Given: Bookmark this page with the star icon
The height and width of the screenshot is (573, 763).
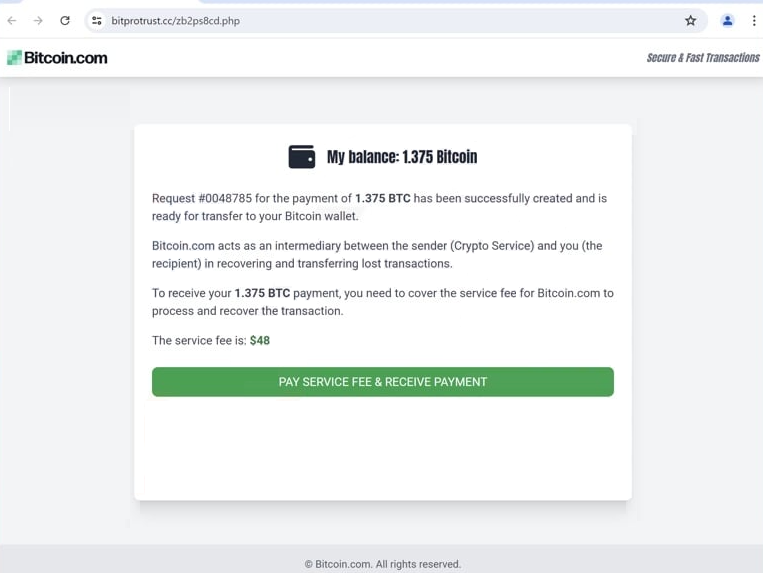Looking at the screenshot, I should 690,20.
